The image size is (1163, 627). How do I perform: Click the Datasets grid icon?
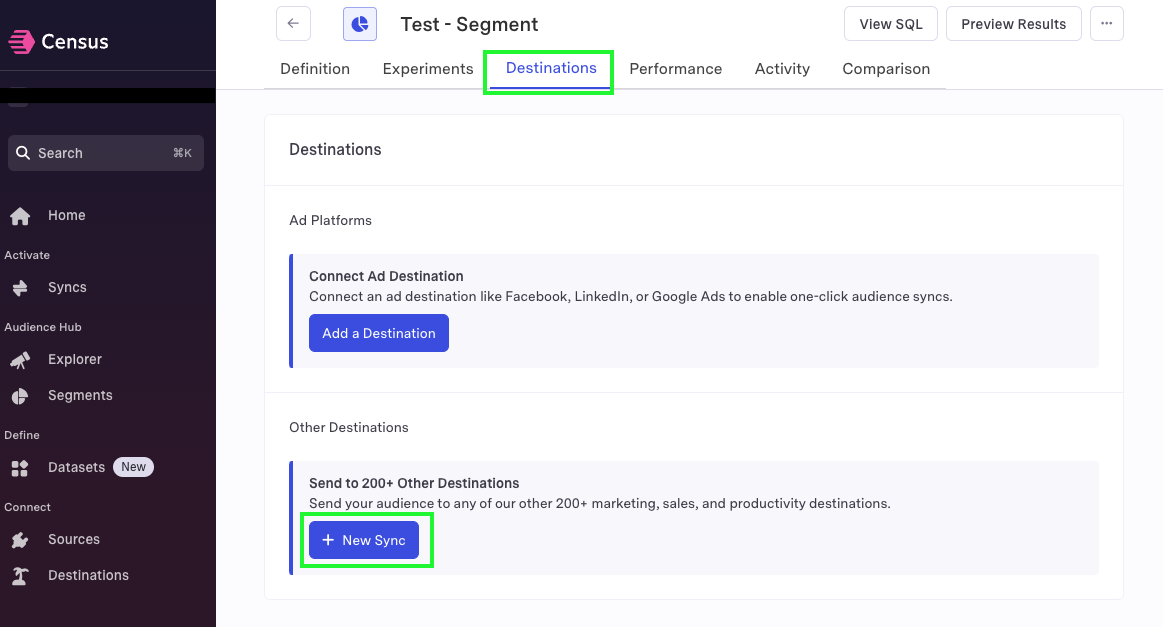coord(20,468)
